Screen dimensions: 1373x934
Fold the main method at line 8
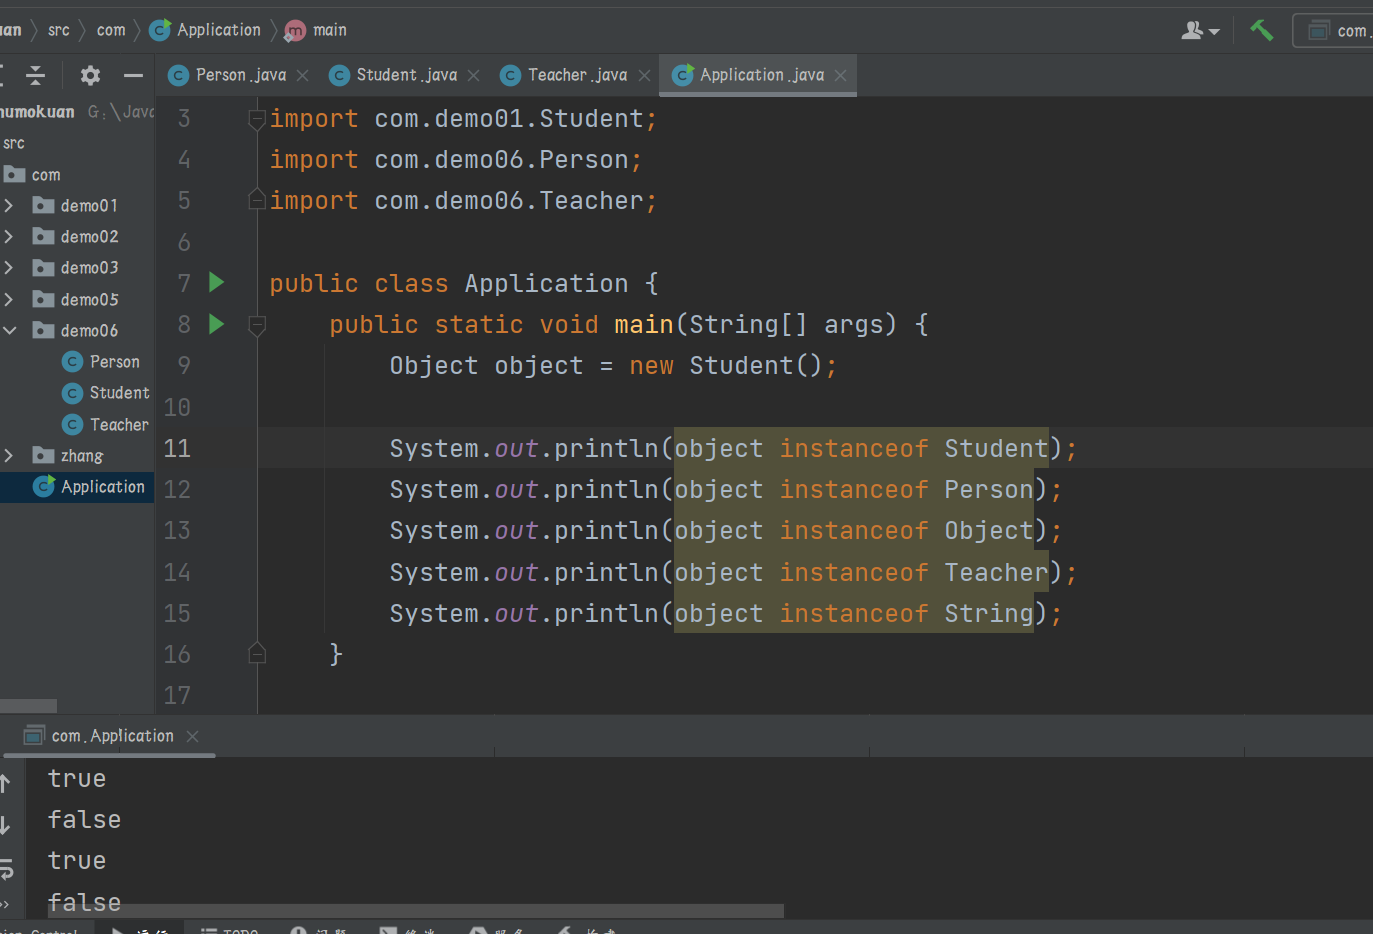[x=257, y=324]
